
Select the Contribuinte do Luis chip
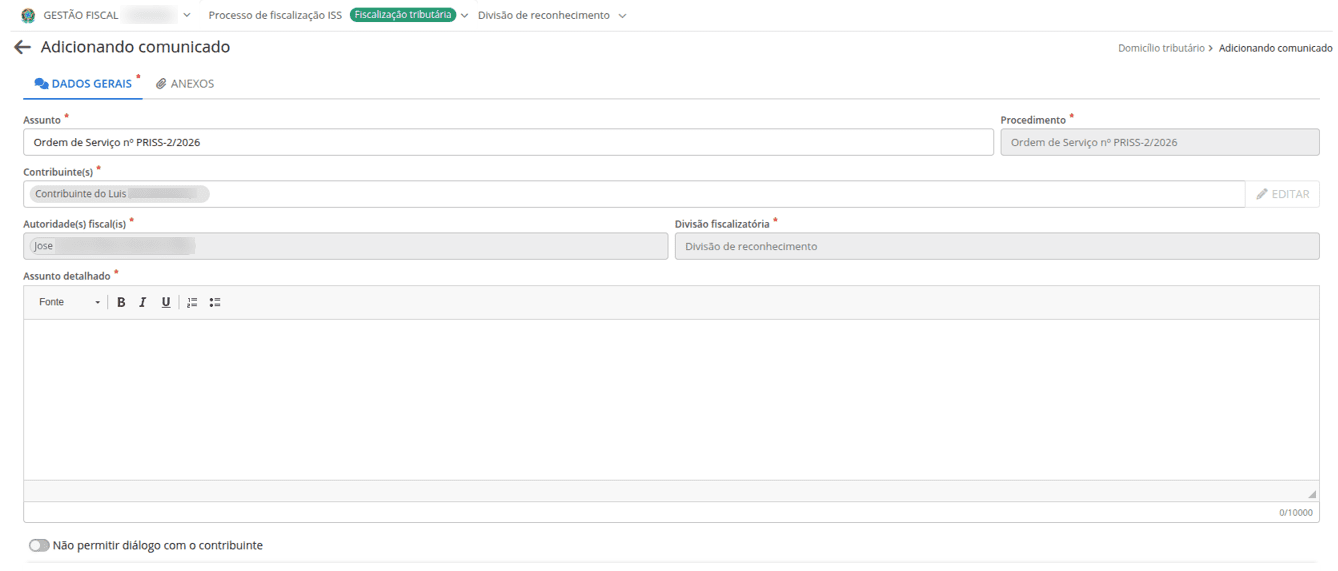click(119, 194)
